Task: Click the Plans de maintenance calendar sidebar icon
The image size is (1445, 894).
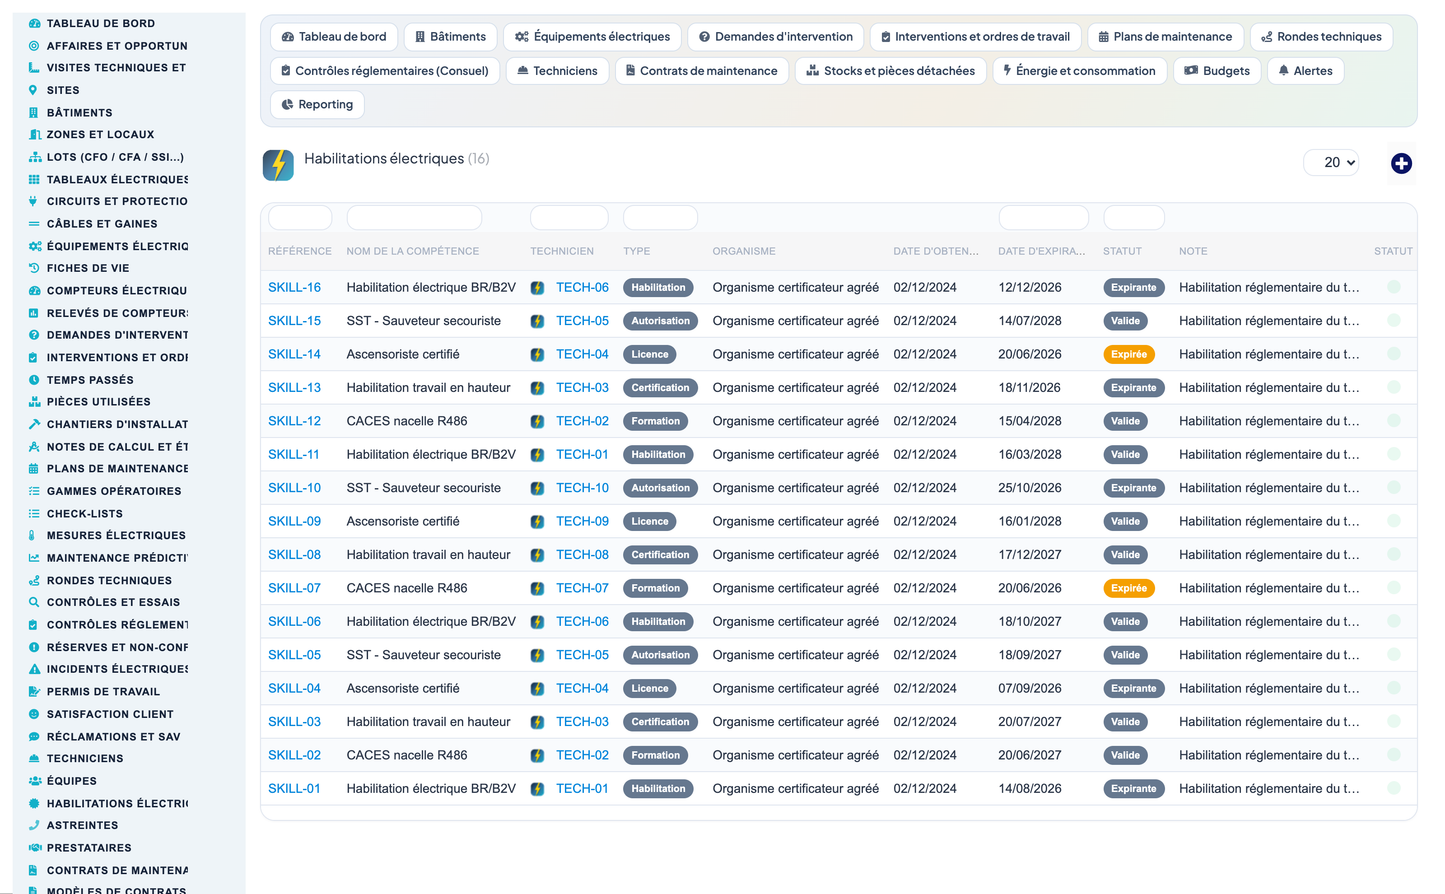Action: click(34, 468)
